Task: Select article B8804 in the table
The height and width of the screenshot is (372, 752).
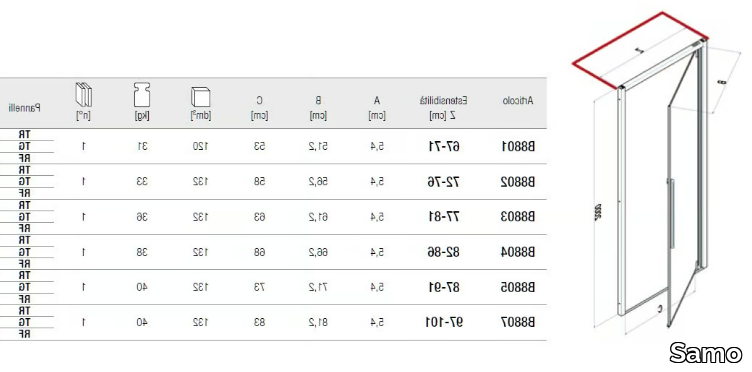Action: pyautogui.click(x=518, y=252)
